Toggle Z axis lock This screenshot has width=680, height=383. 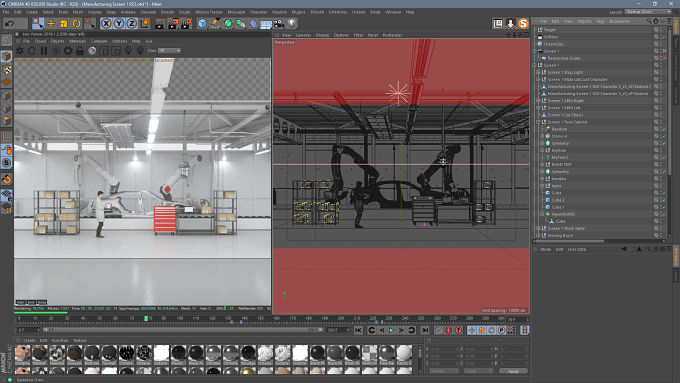pyautogui.click(x=131, y=23)
